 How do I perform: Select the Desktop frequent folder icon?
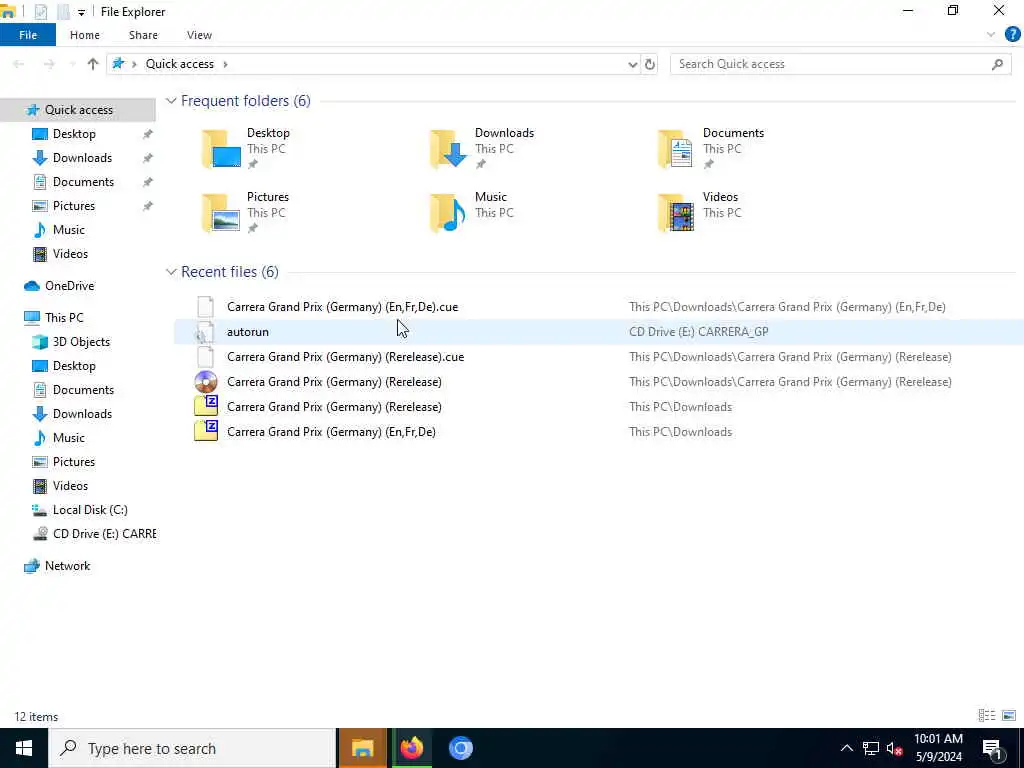[x=221, y=149]
